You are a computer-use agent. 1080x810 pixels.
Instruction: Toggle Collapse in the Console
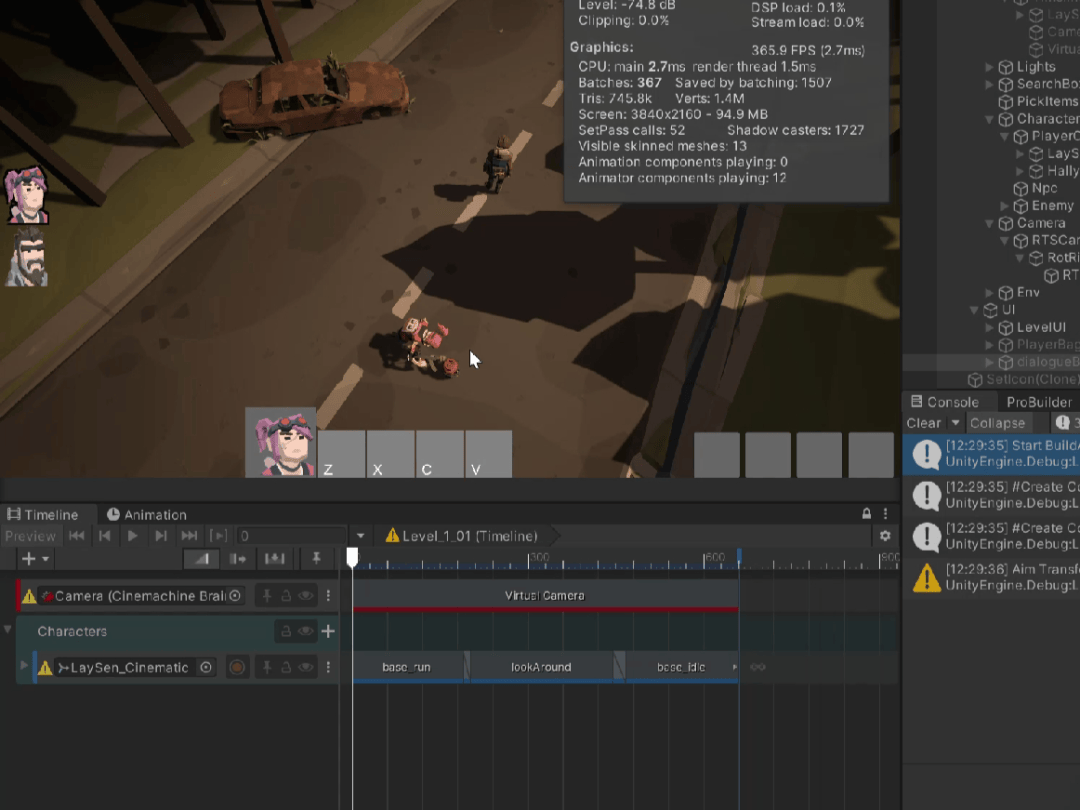[997, 423]
